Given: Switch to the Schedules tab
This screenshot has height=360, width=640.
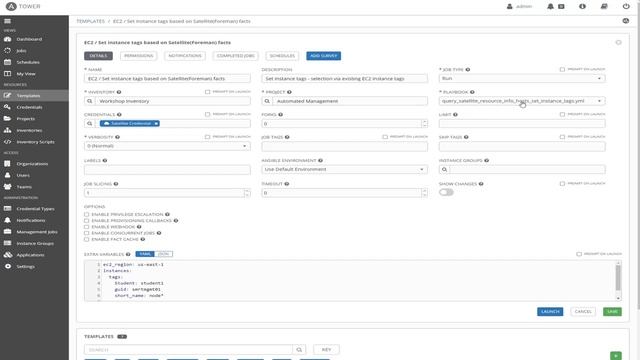Looking at the screenshot, I should 282,56.
